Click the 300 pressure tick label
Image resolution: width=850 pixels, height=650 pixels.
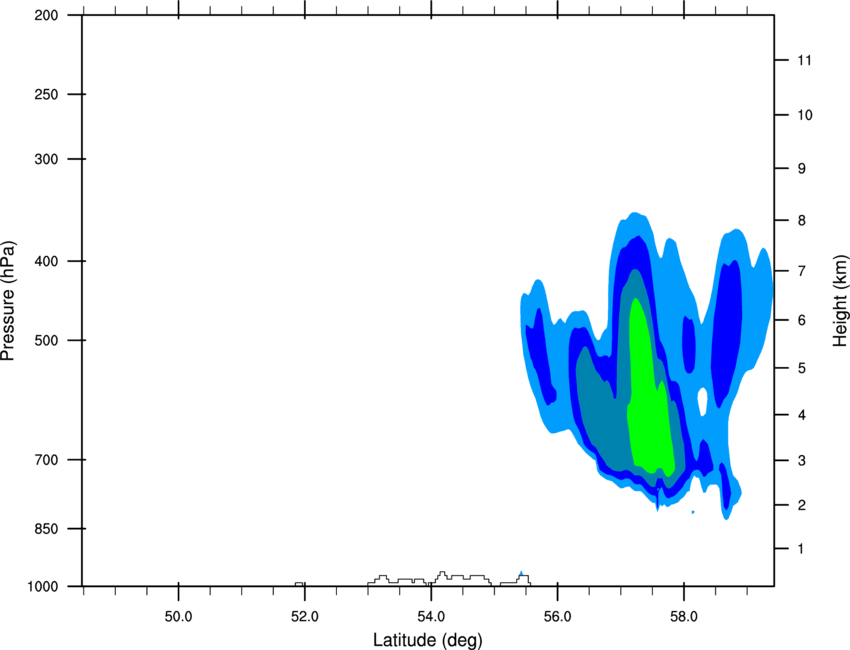pos(46,159)
